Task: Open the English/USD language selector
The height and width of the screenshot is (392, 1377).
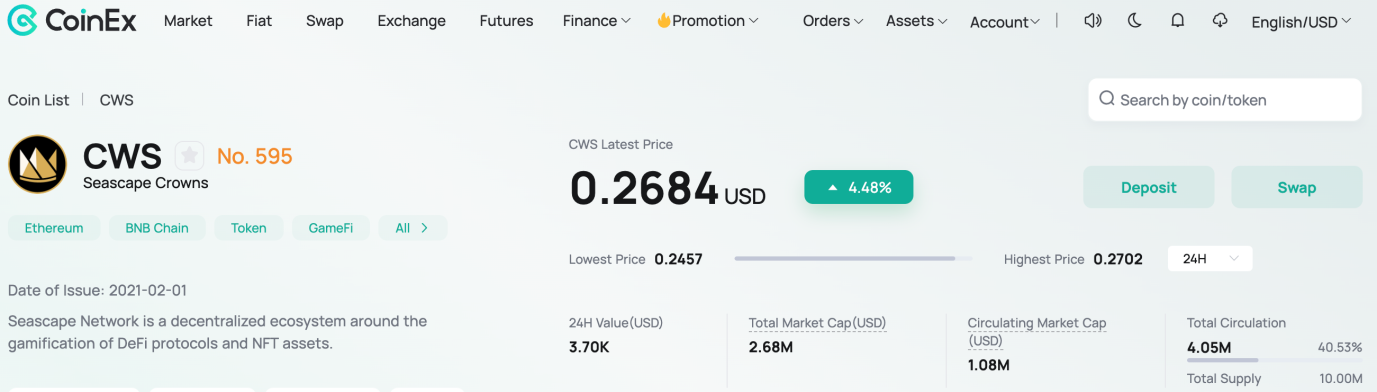Action: pyautogui.click(x=1303, y=22)
